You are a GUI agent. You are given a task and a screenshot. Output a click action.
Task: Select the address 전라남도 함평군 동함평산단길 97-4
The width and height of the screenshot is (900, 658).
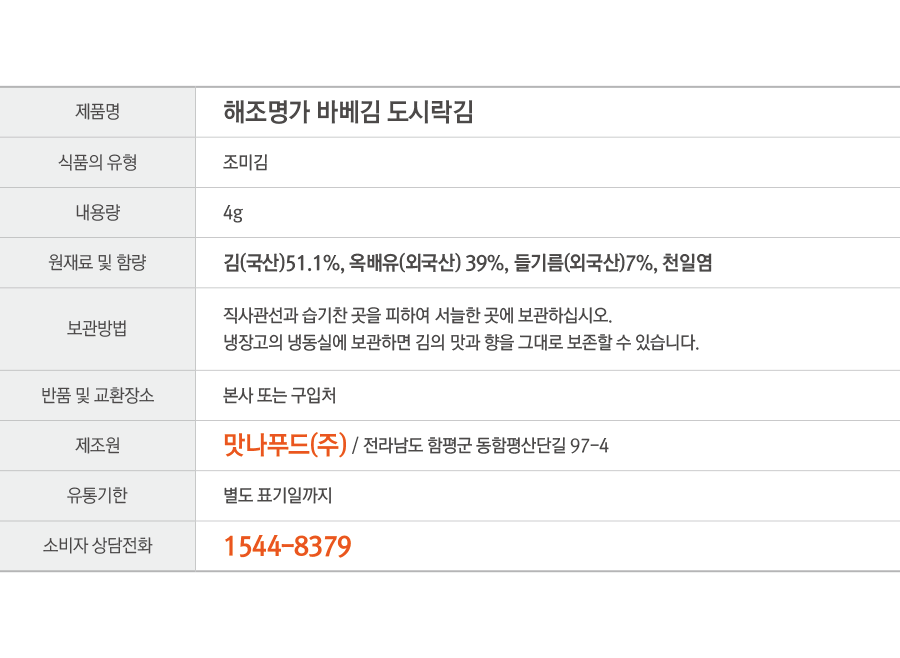[486, 446]
